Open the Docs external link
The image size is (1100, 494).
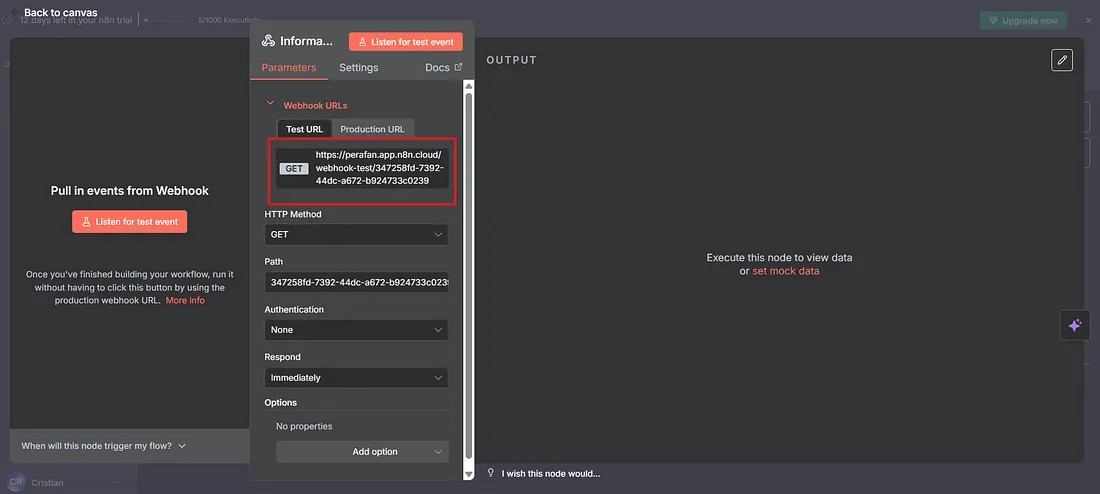coord(443,67)
